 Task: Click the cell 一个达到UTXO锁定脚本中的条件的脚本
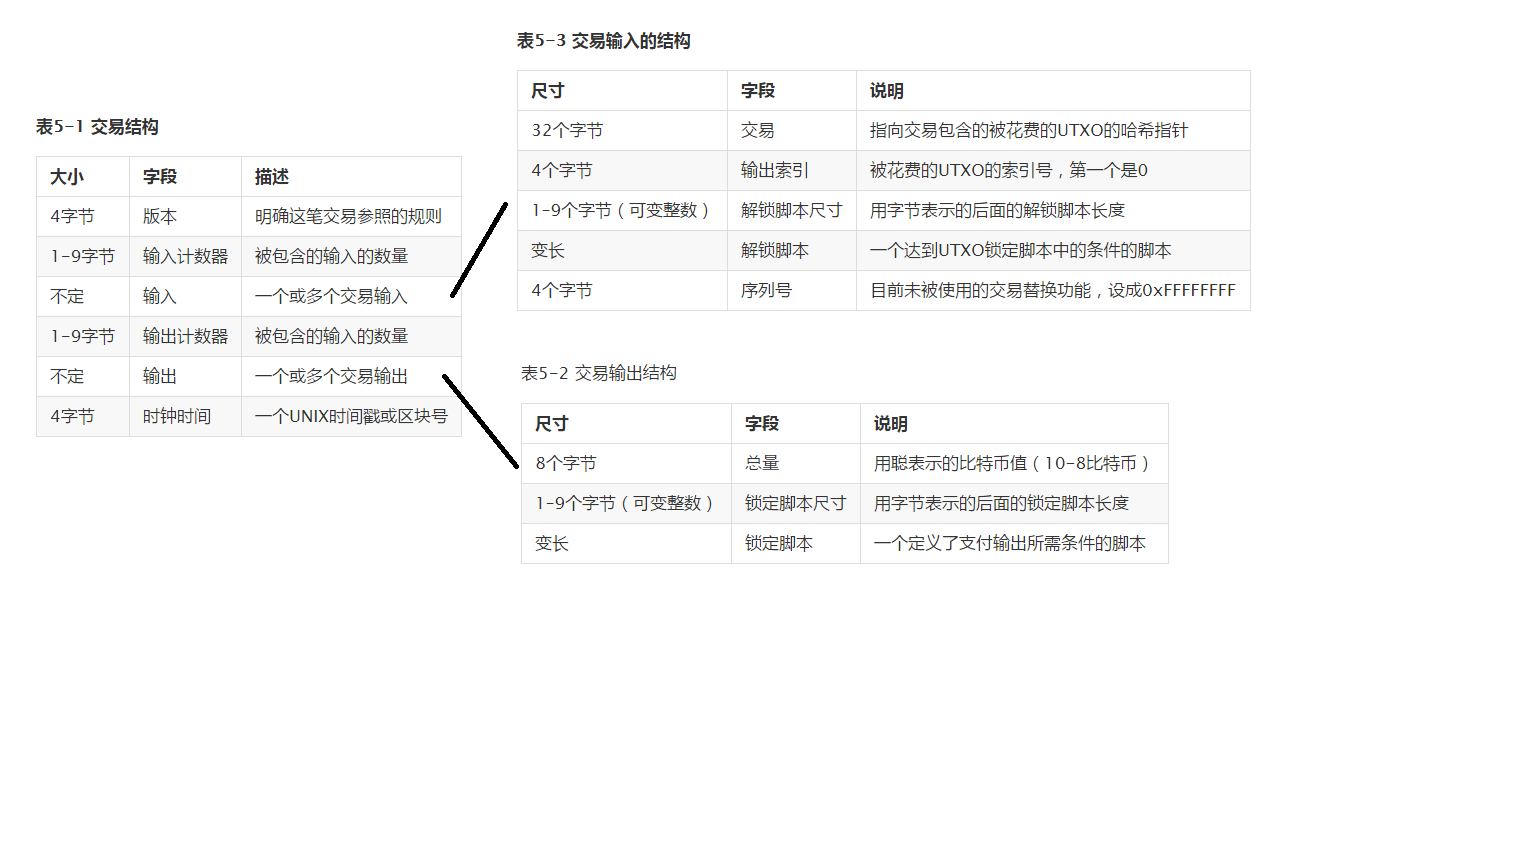1053,251
